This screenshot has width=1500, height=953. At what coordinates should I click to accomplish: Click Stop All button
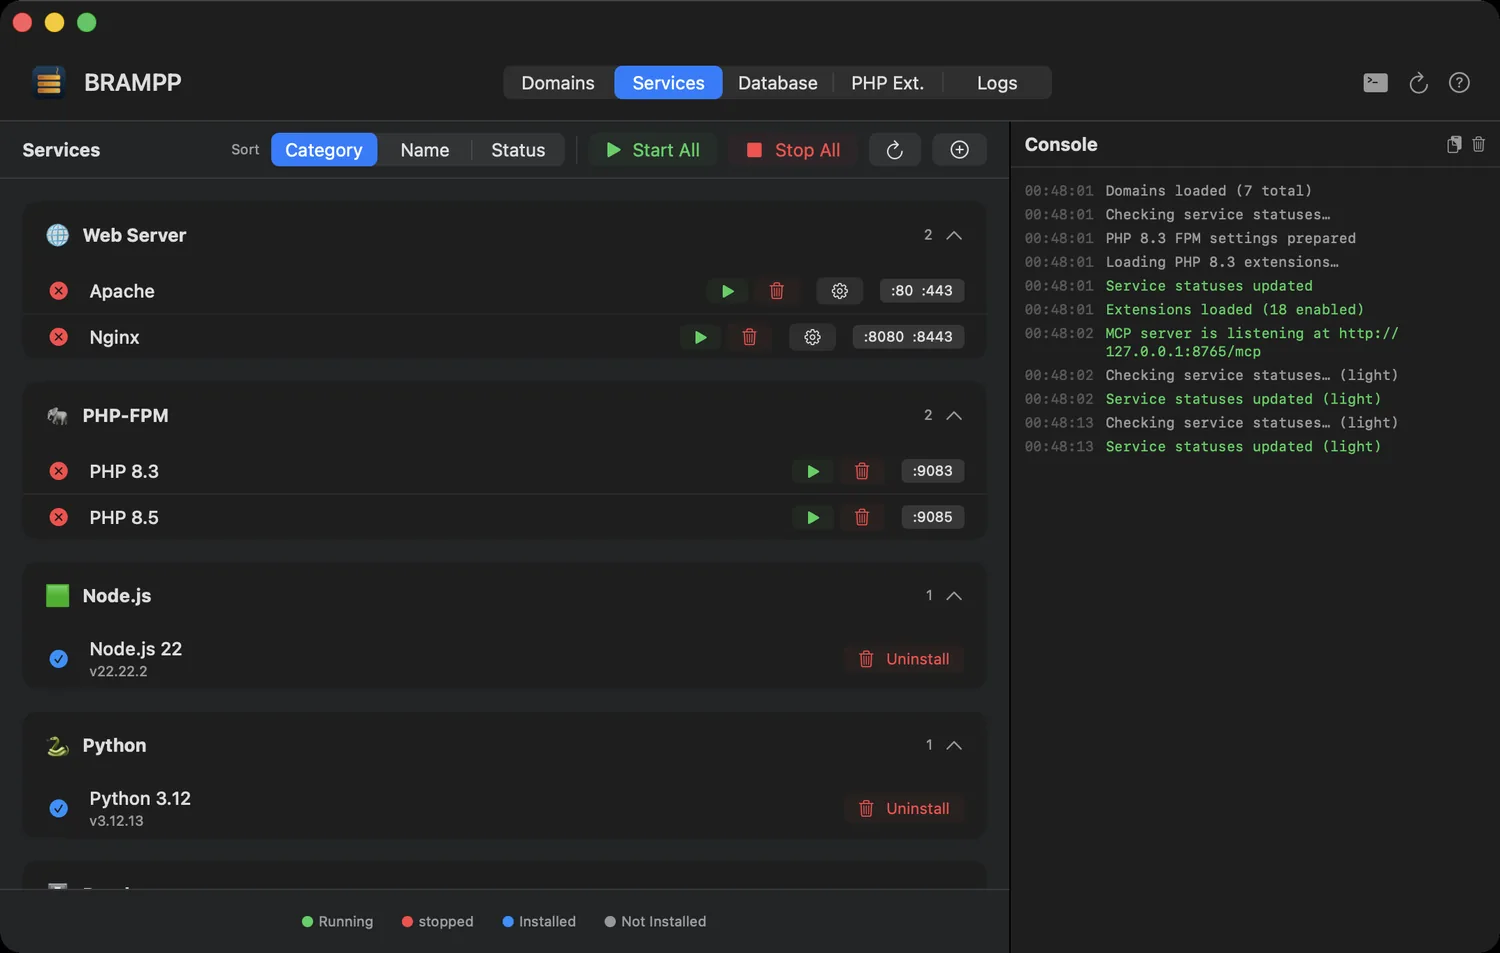click(x=793, y=150)
